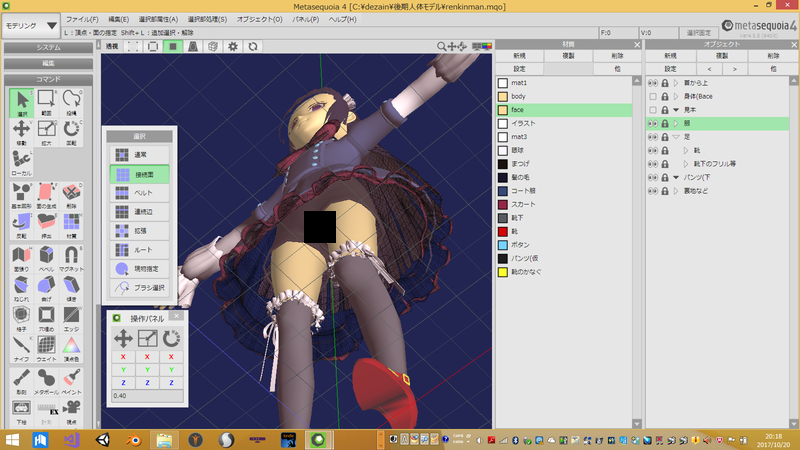This screenshot has width=800, height=450.
Task: Show the hidden 身体(Bace object
Action: coord(653,96)
